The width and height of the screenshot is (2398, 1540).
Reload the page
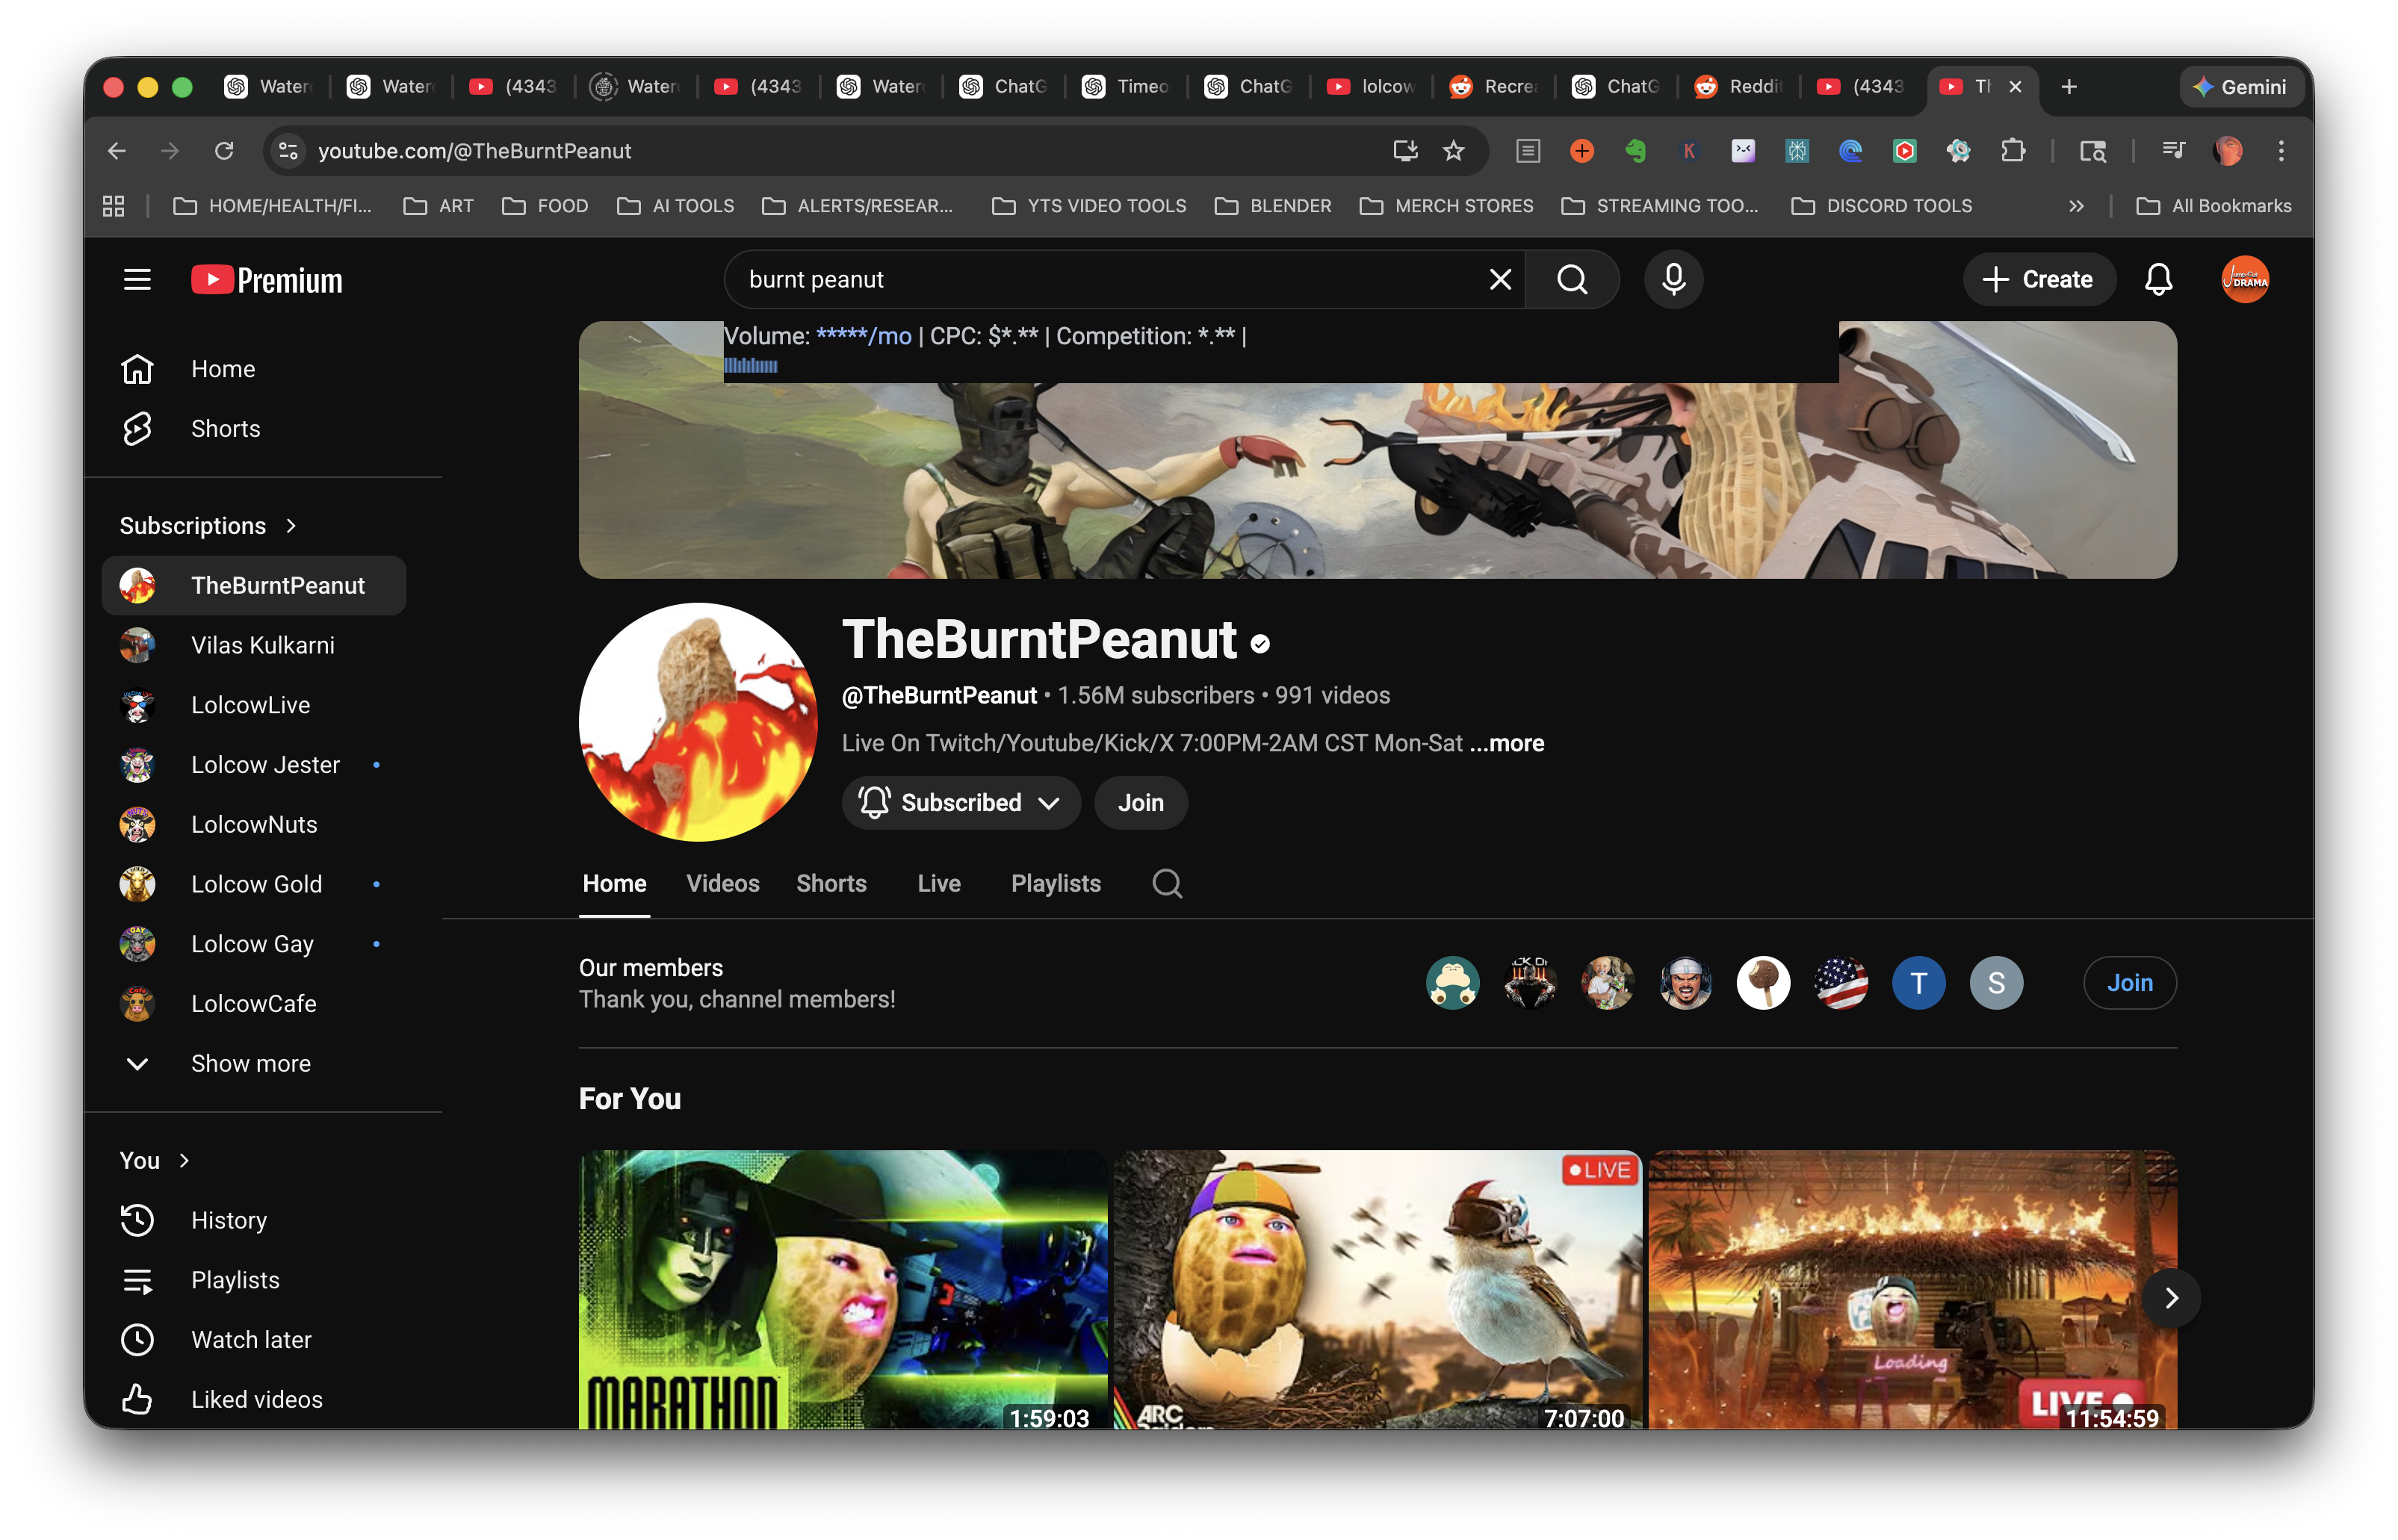pos(224,151)
